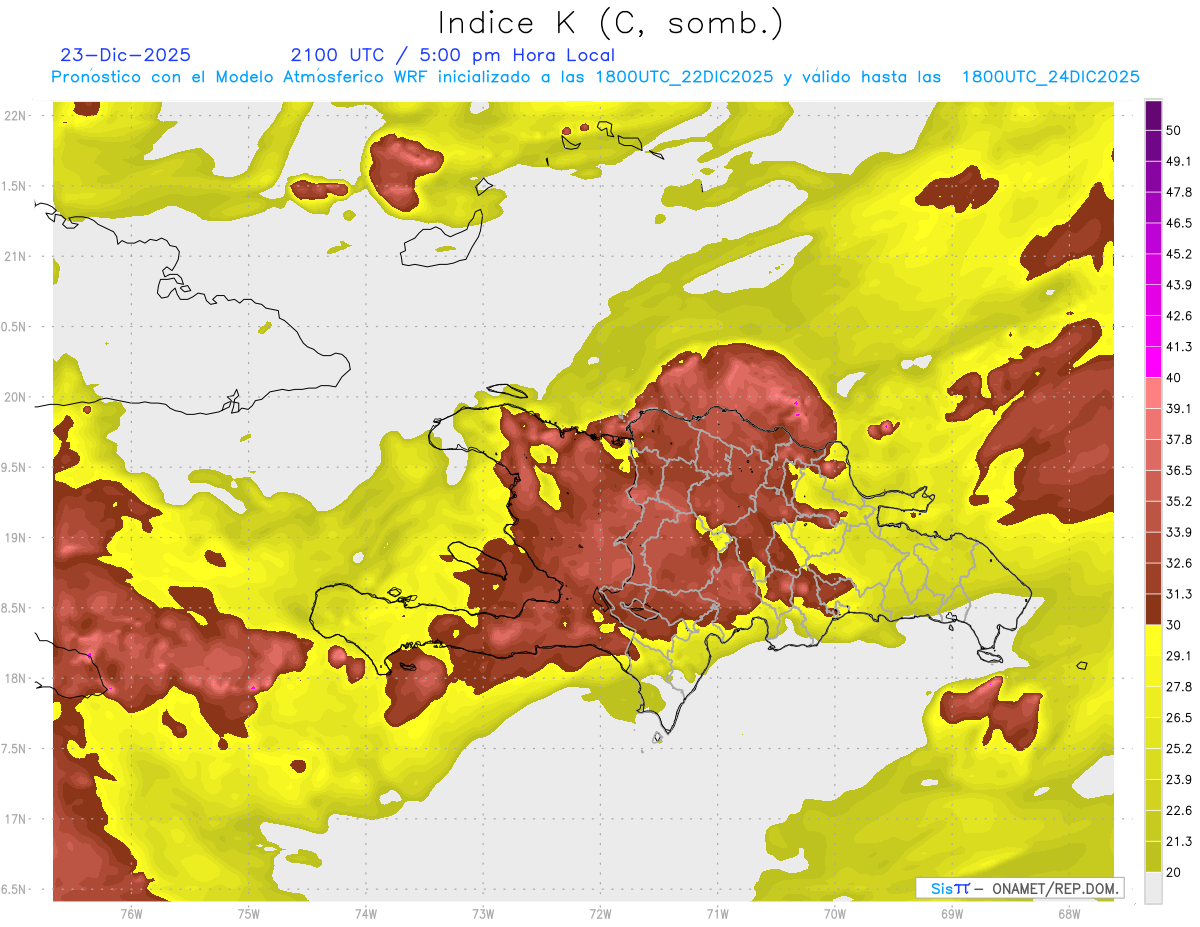Screen dimensions: 1200x927
Task: Select the '46.5' color scale value
Action: click(x=1179, y=223)
